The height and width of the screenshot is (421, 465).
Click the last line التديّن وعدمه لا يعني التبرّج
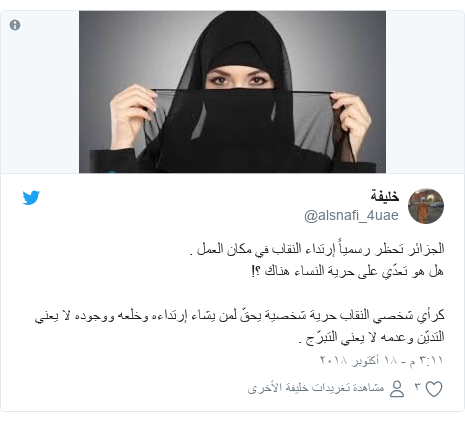(372, 337)
